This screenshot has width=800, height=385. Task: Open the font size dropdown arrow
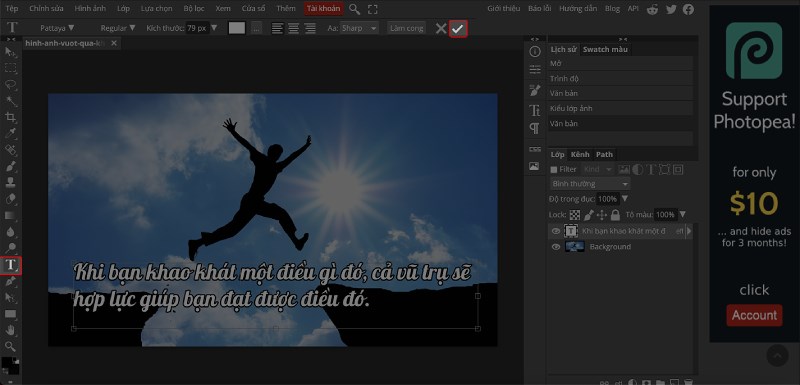point(214,28)
